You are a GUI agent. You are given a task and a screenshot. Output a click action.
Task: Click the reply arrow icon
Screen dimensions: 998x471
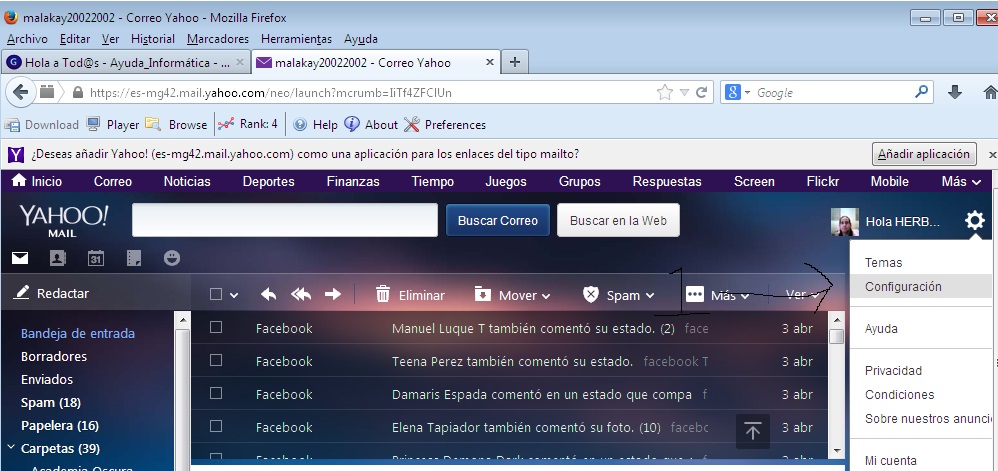pos(269,294)
